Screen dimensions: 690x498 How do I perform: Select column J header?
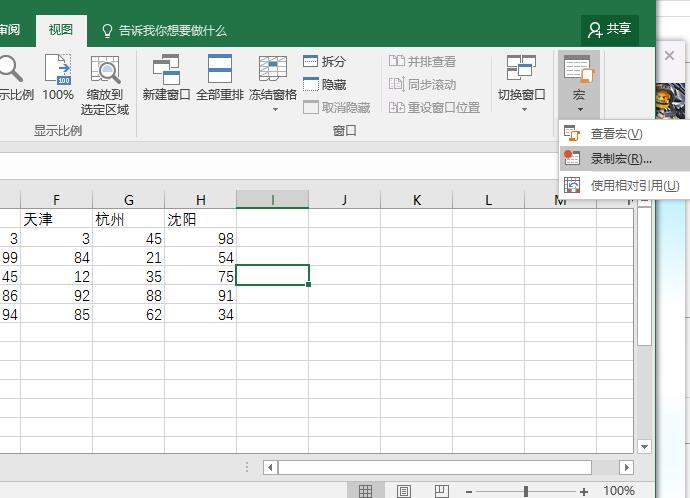pyautogui.click(x=345, y=200)
